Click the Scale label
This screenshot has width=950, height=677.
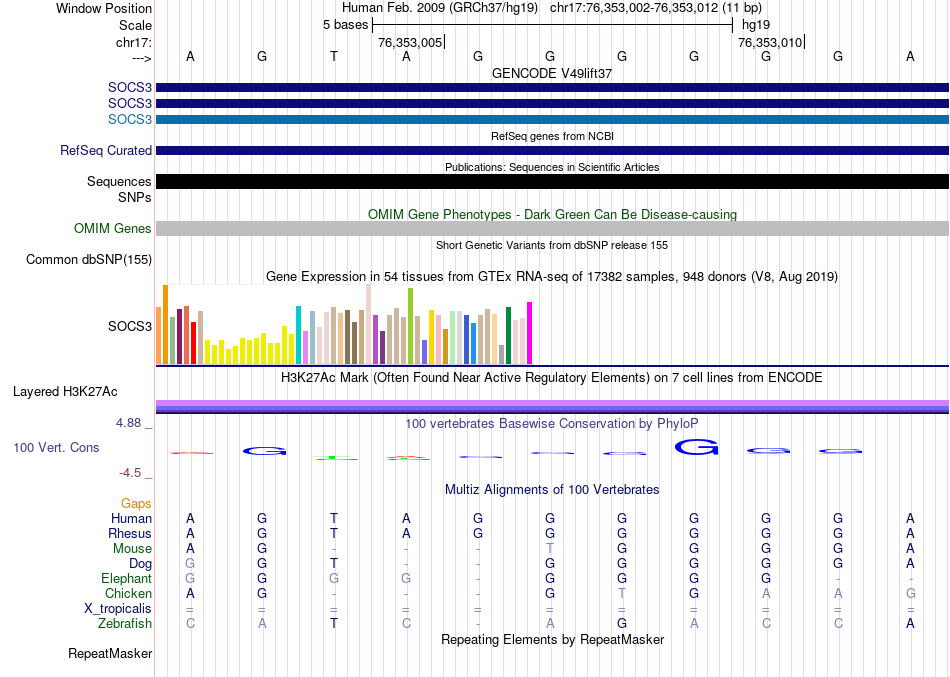pyautogui.click(x=135, y=25)
